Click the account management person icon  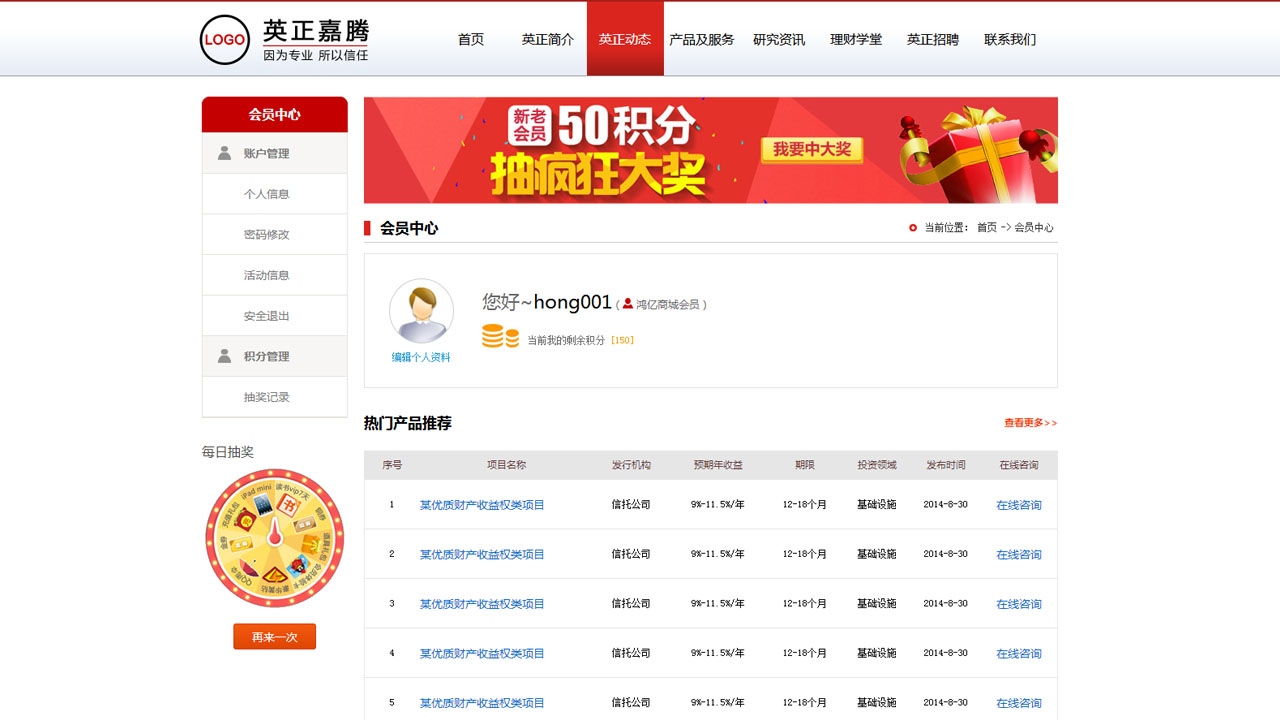tap(224, 153)
